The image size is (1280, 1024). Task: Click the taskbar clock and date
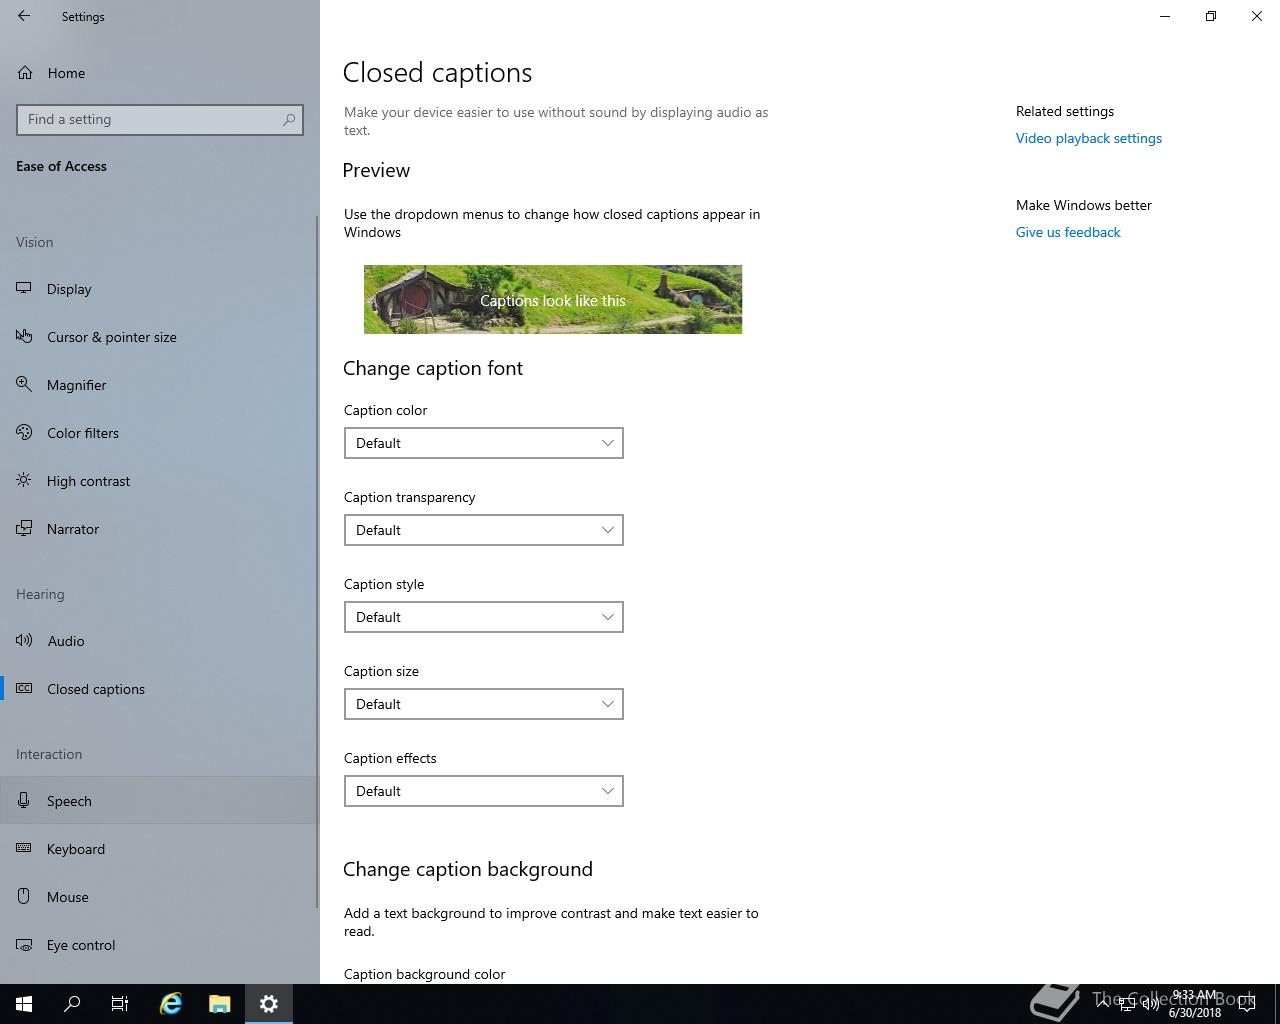tap(1195, 1004)
